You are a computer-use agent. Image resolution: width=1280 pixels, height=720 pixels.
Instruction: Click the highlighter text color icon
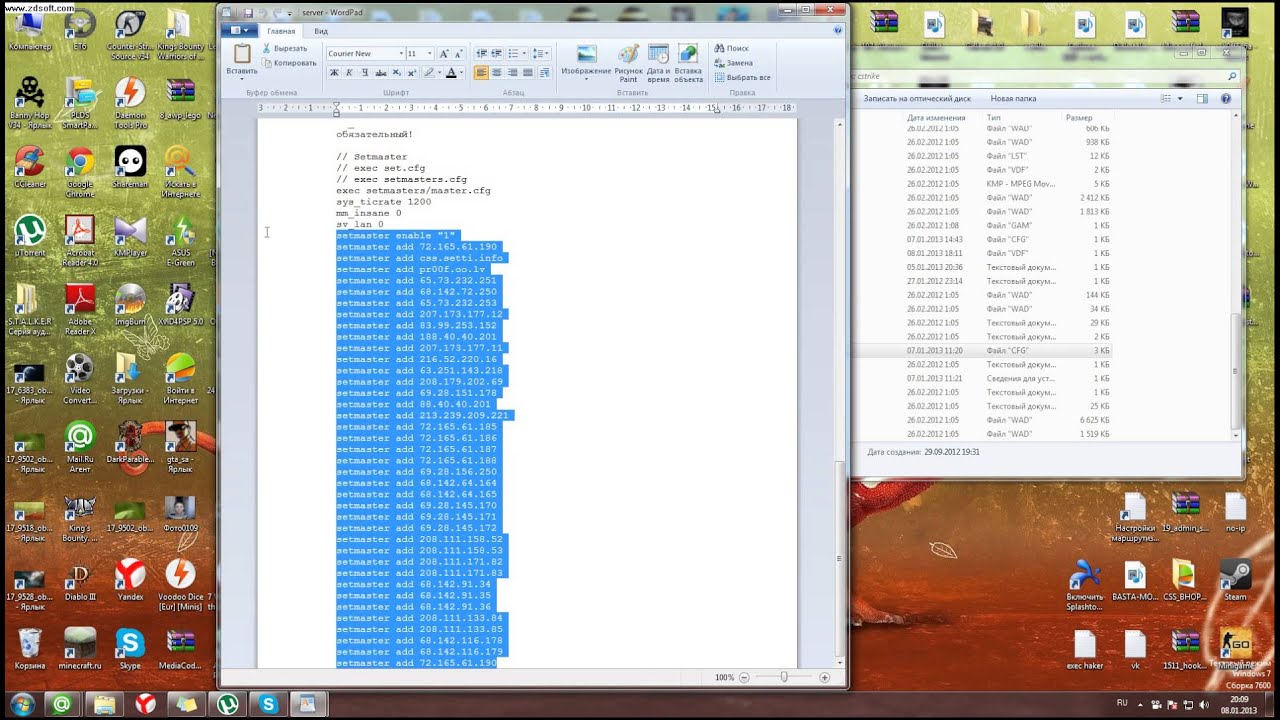click(428, 73)
